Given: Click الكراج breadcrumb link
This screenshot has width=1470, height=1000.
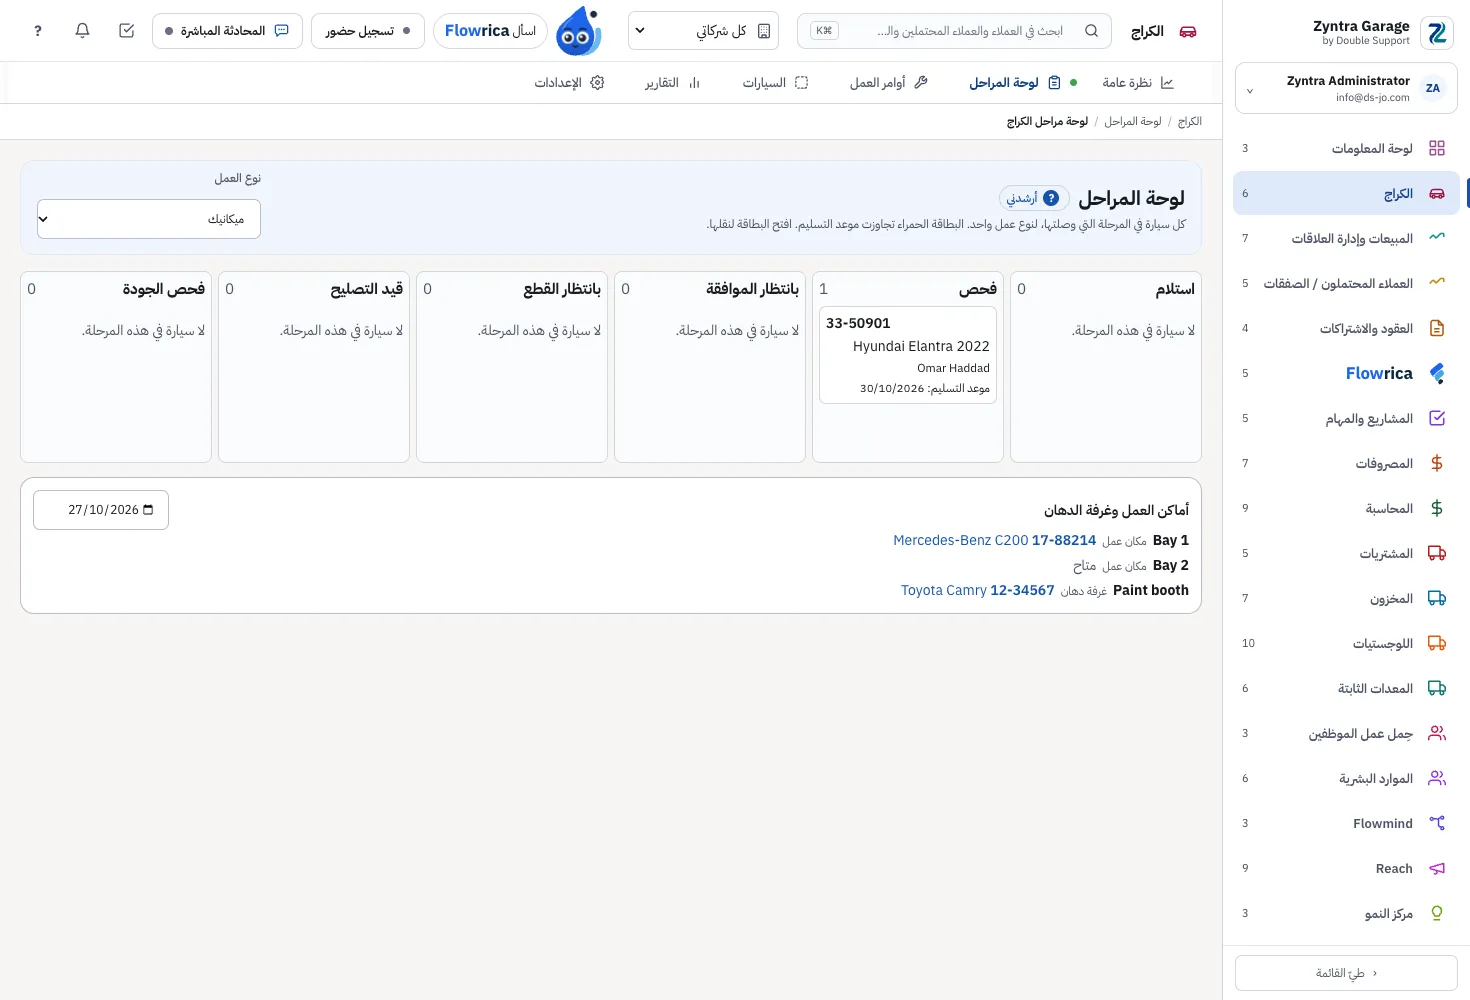Looking at the screenshot, I should pos(1190,122).
